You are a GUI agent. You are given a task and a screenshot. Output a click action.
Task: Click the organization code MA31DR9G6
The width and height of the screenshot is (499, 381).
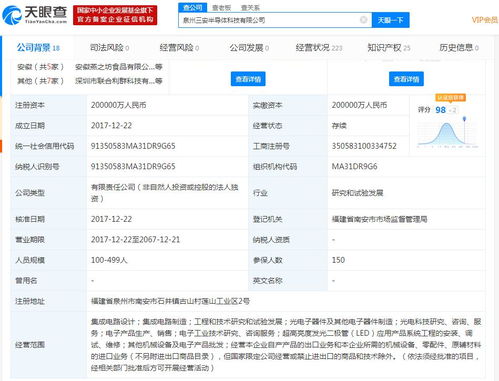[354, 166]
